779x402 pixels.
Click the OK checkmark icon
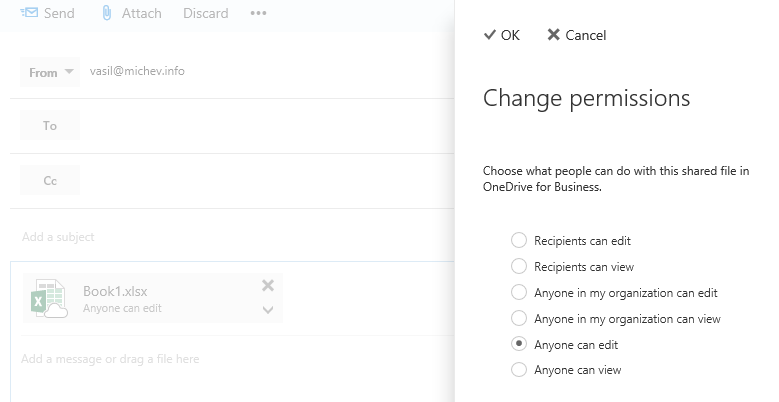pos(490,35)
